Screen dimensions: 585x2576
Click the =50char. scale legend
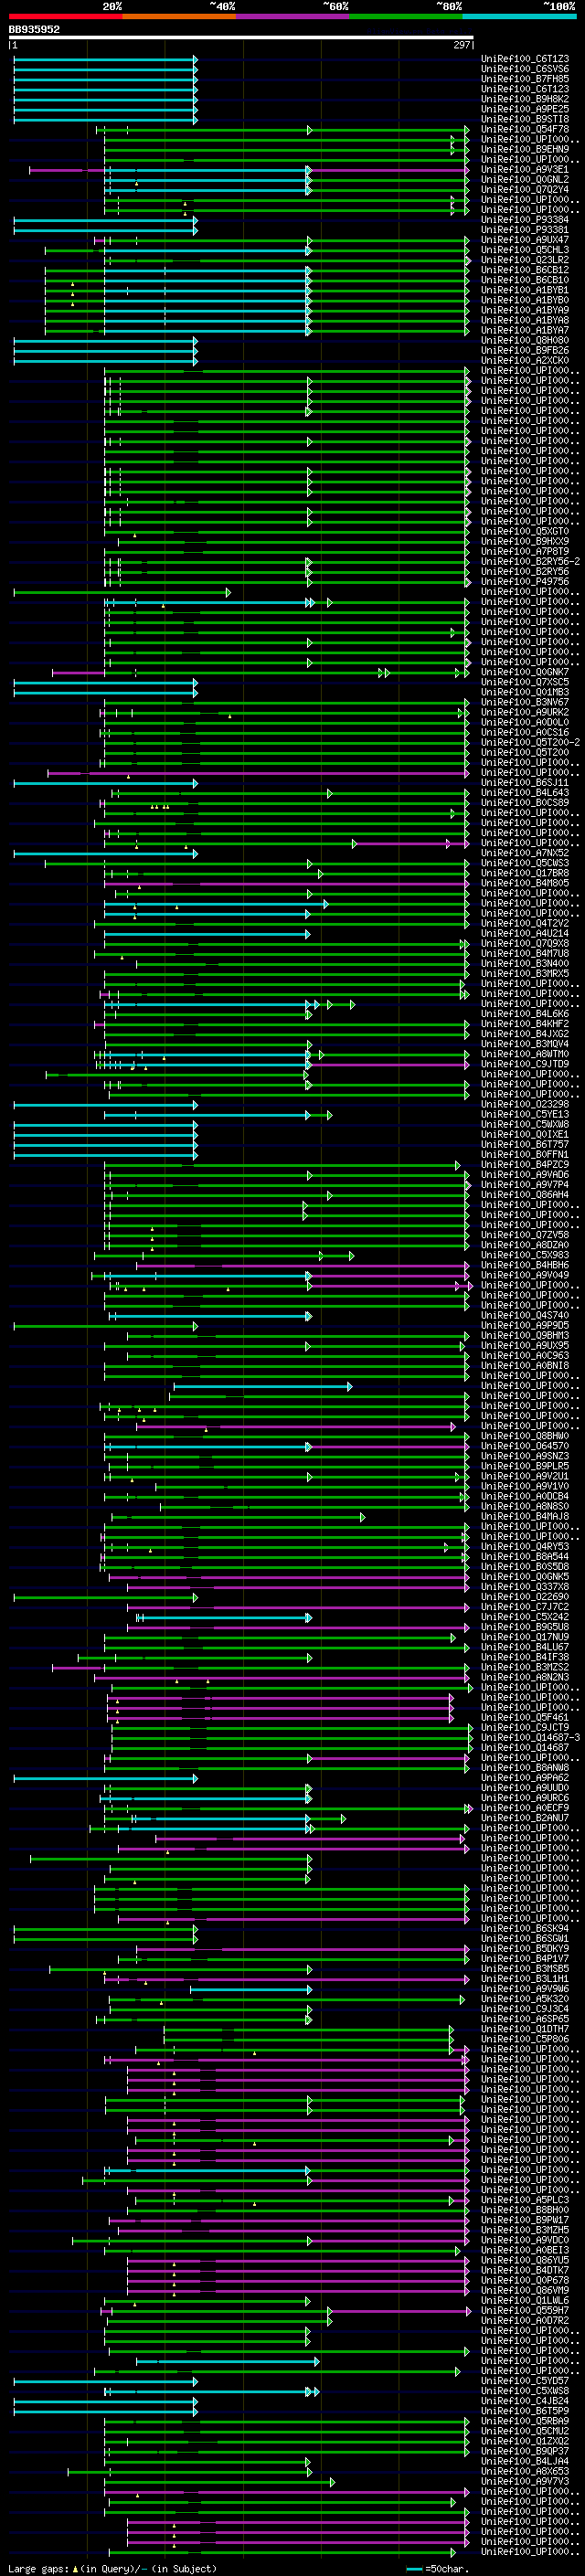(437, 2569)
